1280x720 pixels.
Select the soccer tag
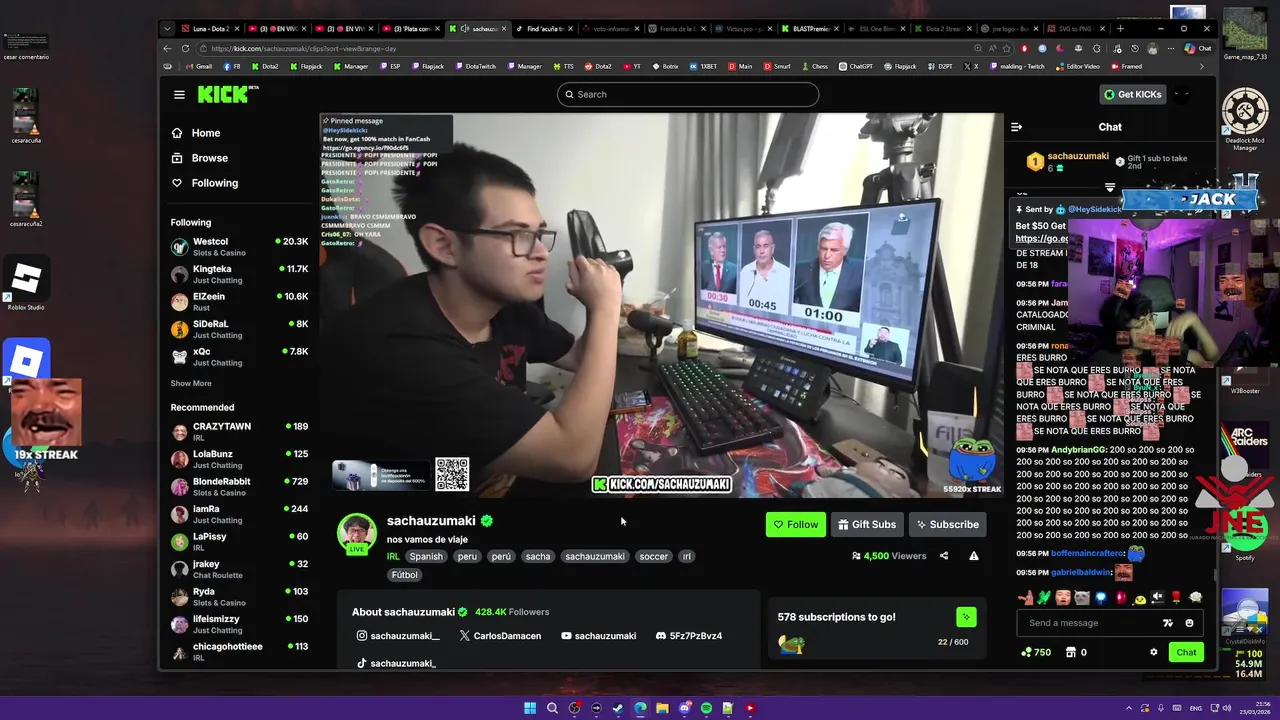click(653, 557)
